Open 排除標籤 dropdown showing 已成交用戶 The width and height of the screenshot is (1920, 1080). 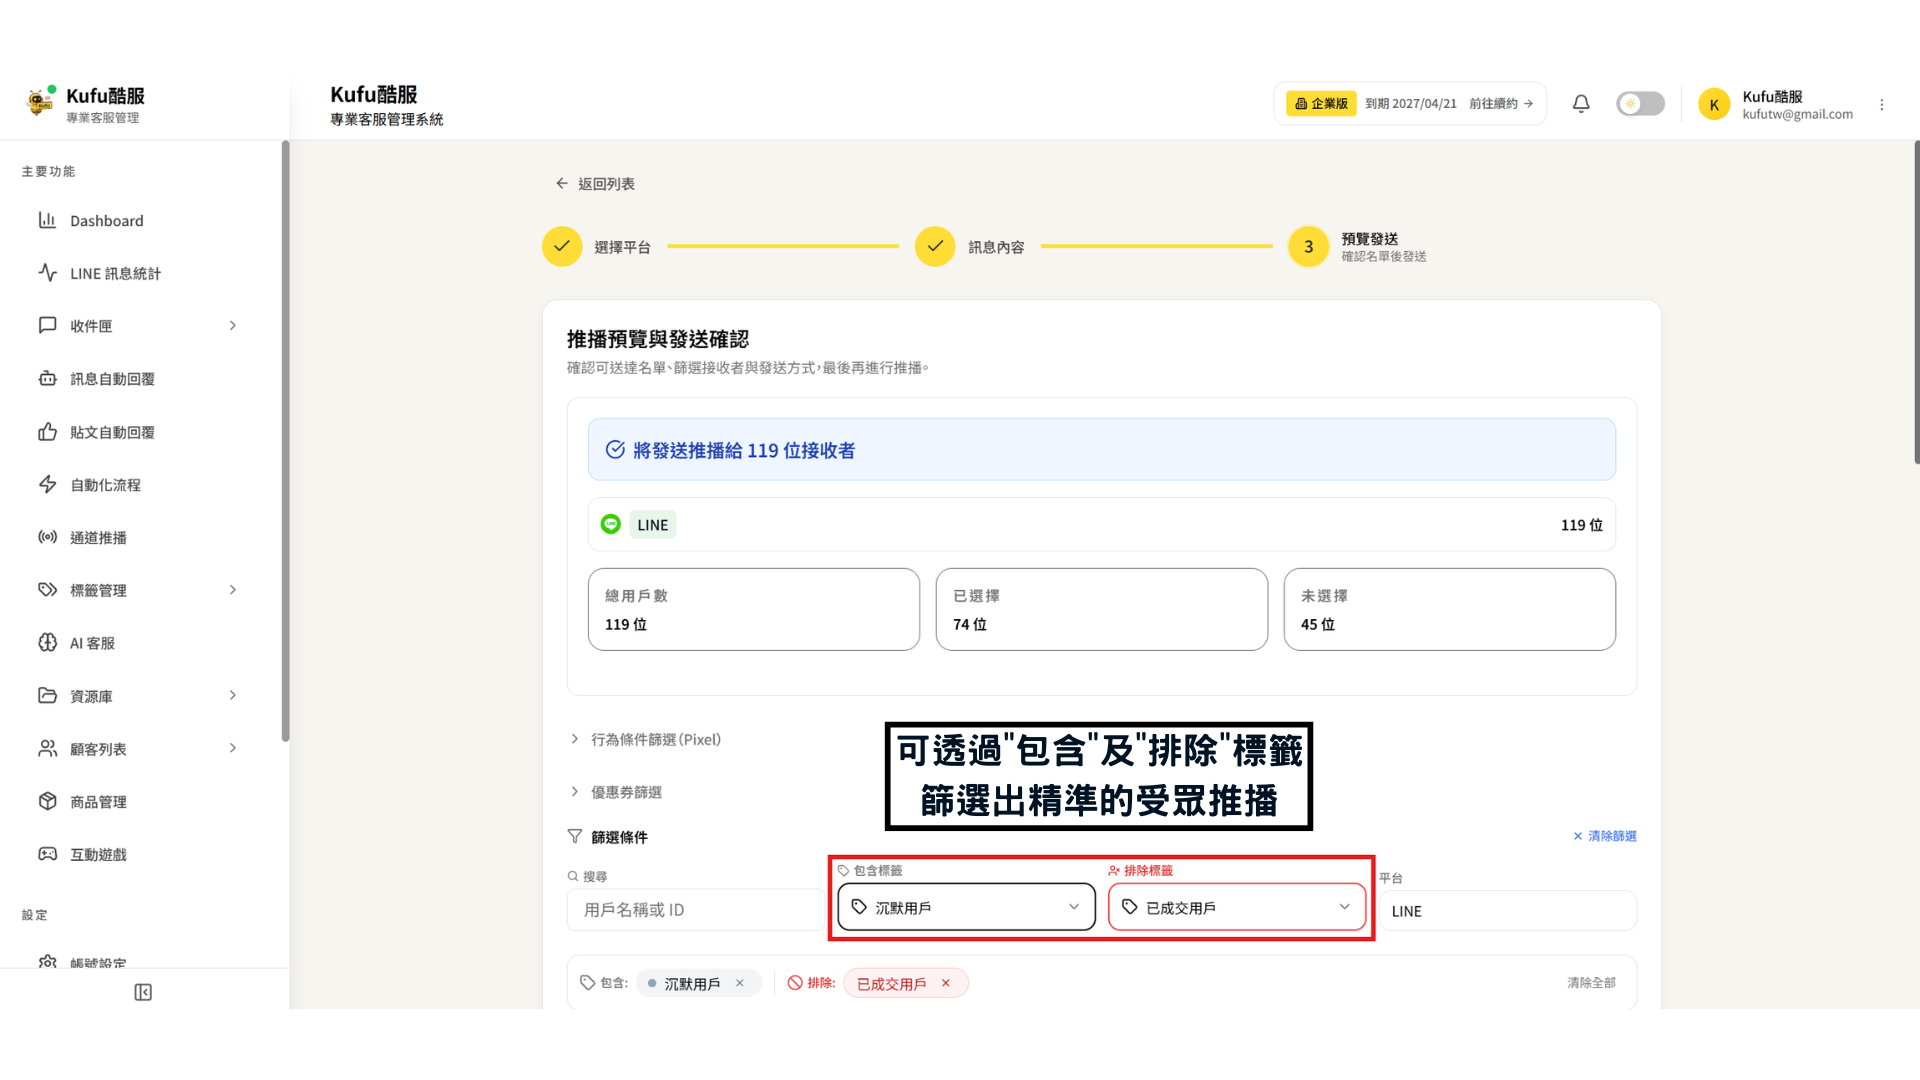click(1237, 907)
